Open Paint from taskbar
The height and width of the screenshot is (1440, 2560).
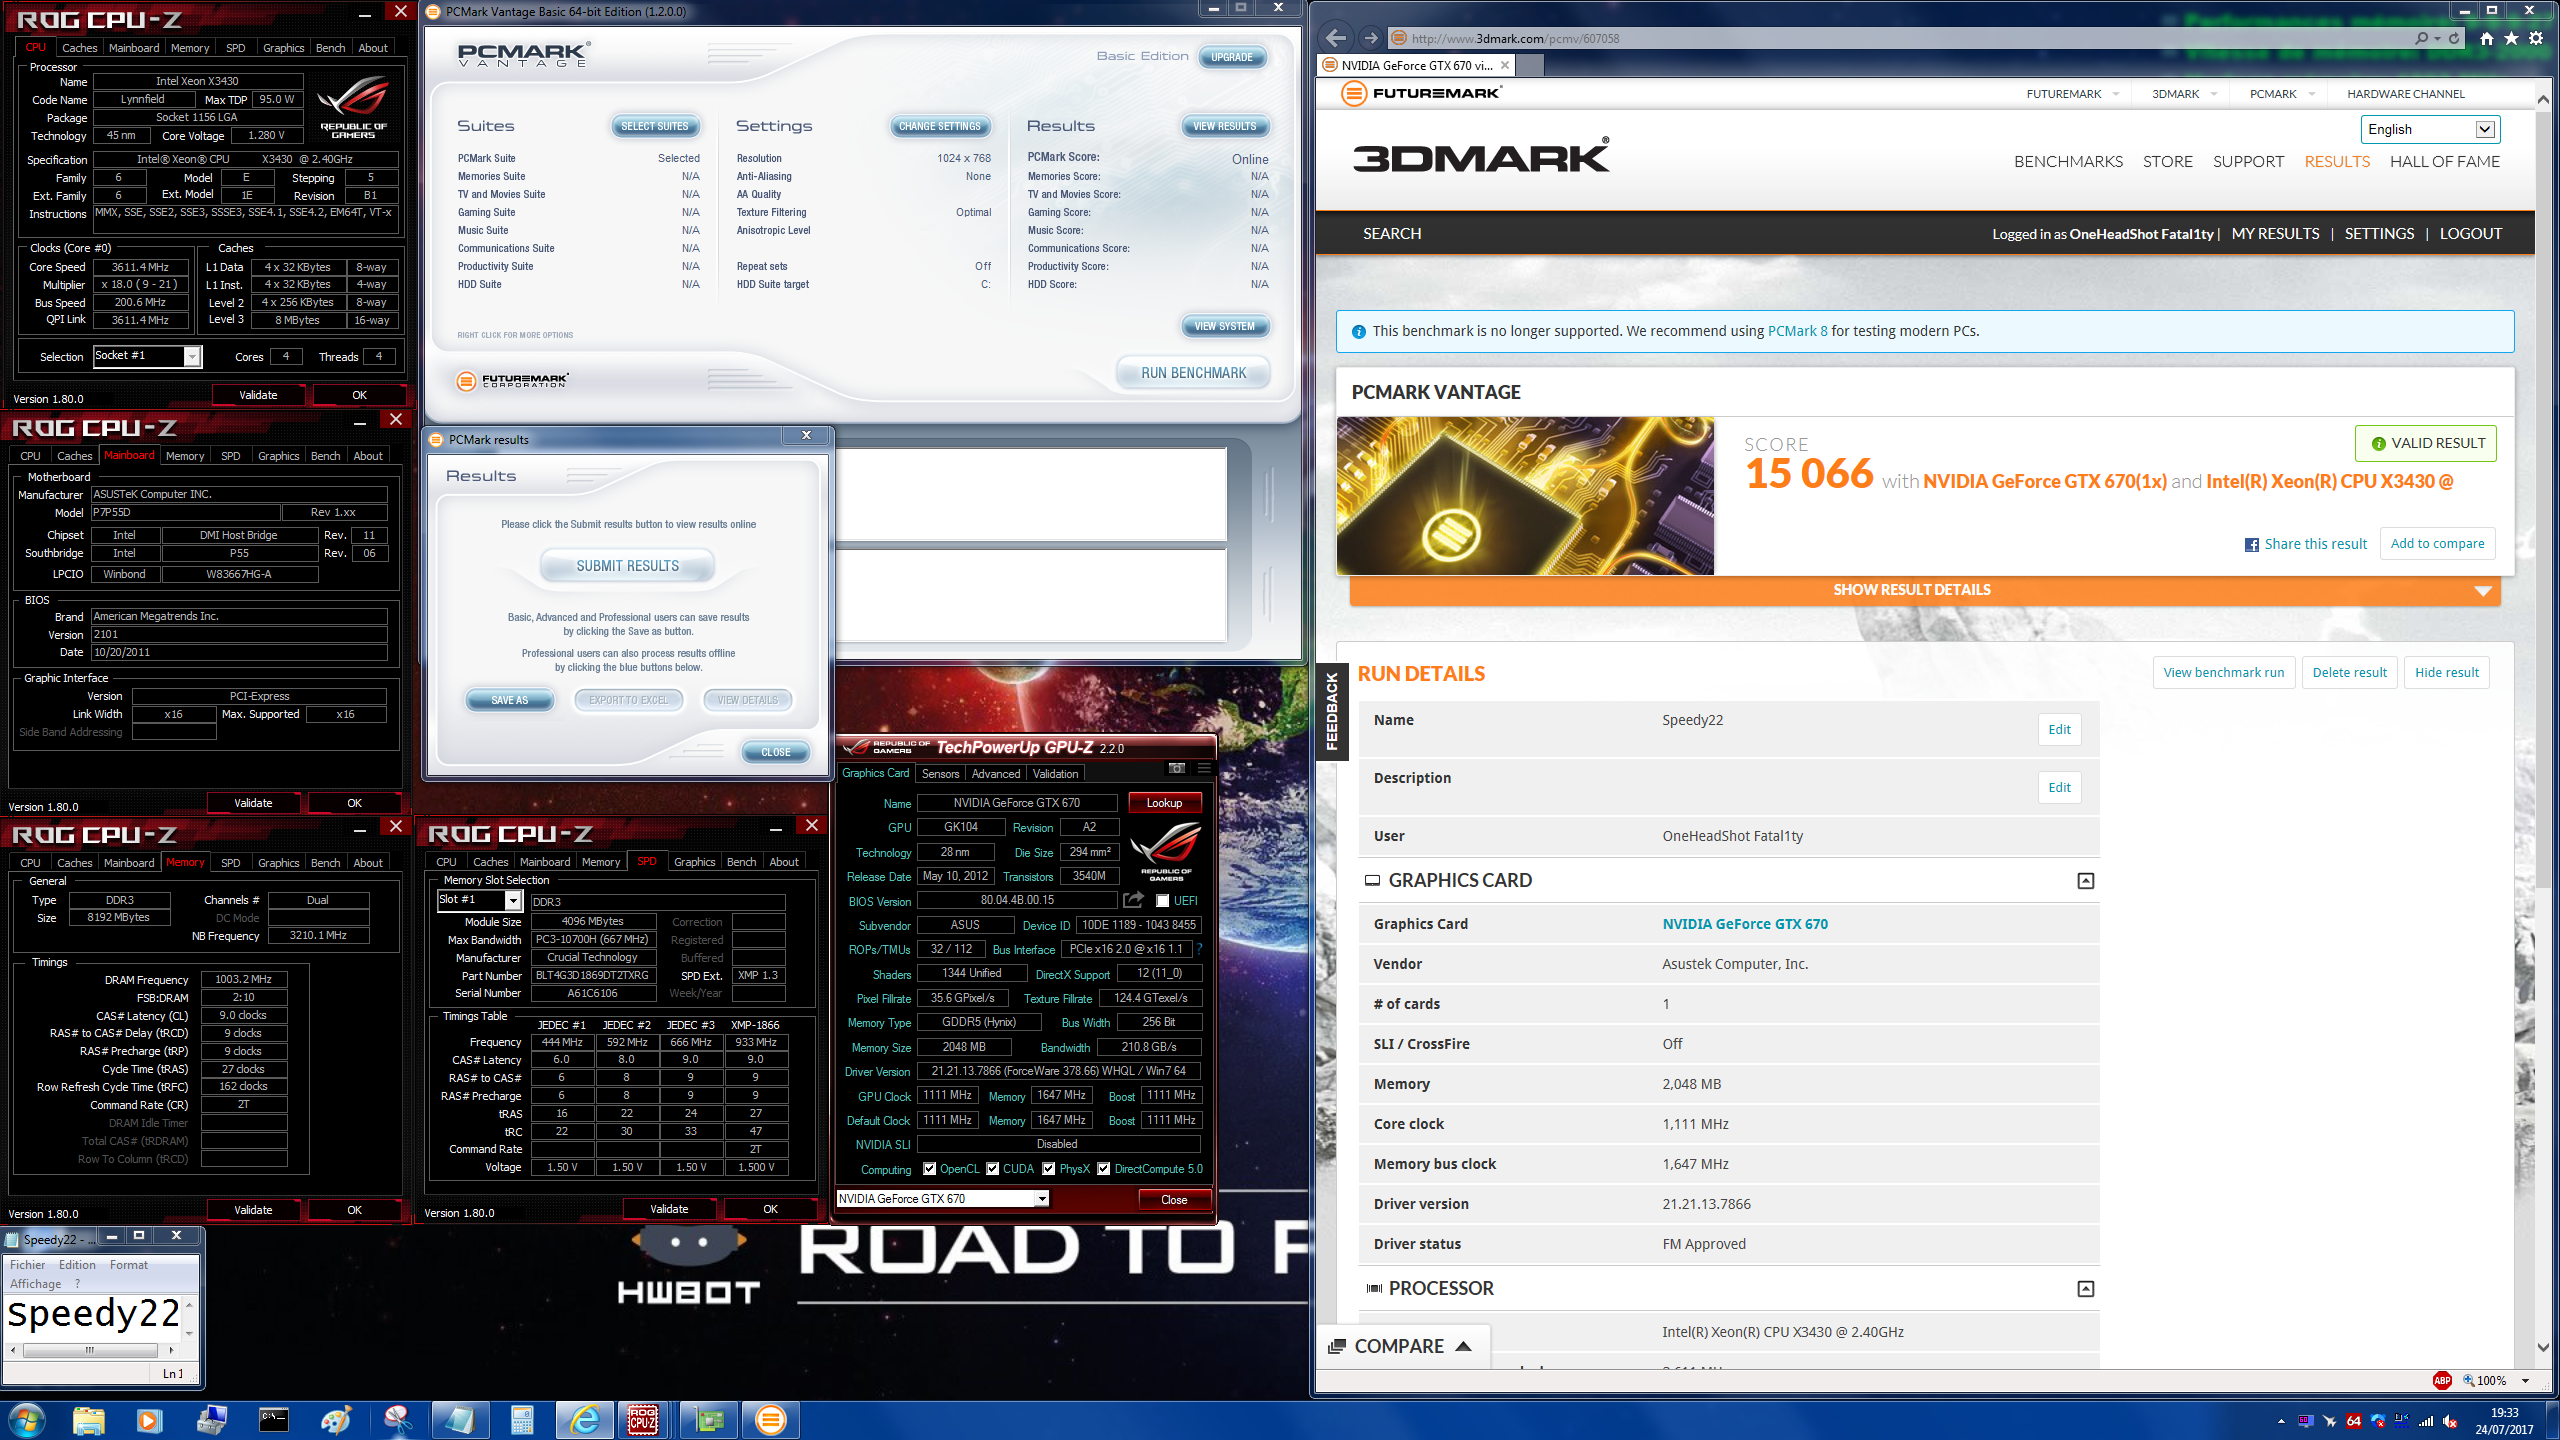(x=335, y=1420)
